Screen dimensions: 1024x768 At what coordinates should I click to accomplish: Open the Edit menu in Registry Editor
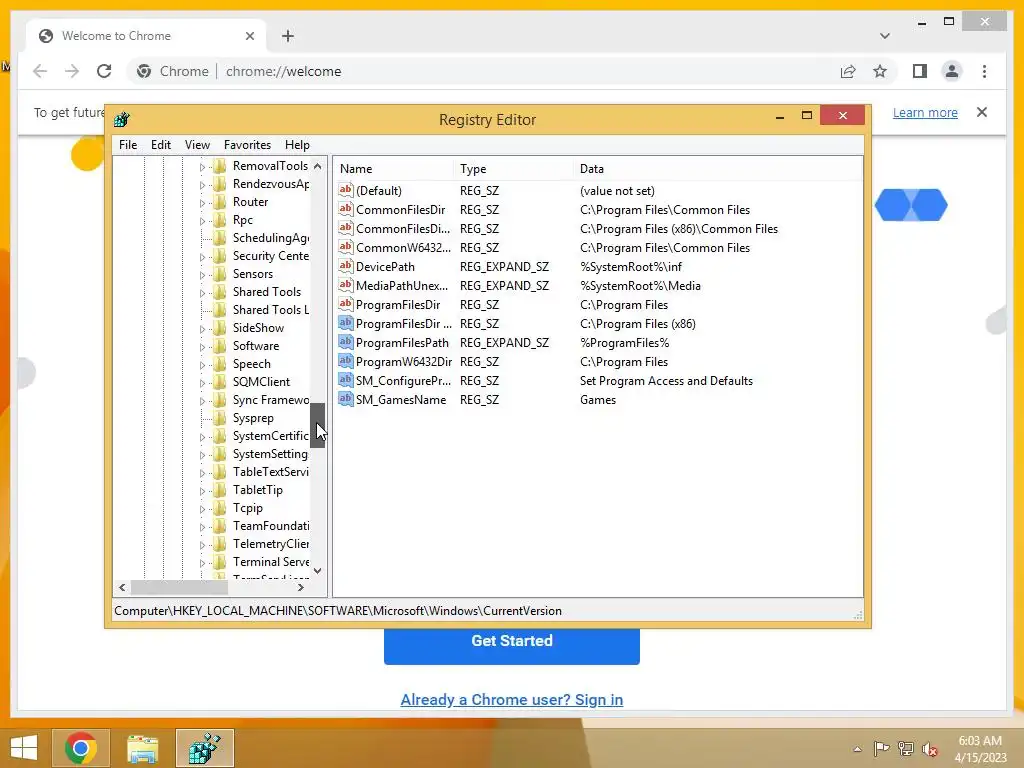(161, 145)
